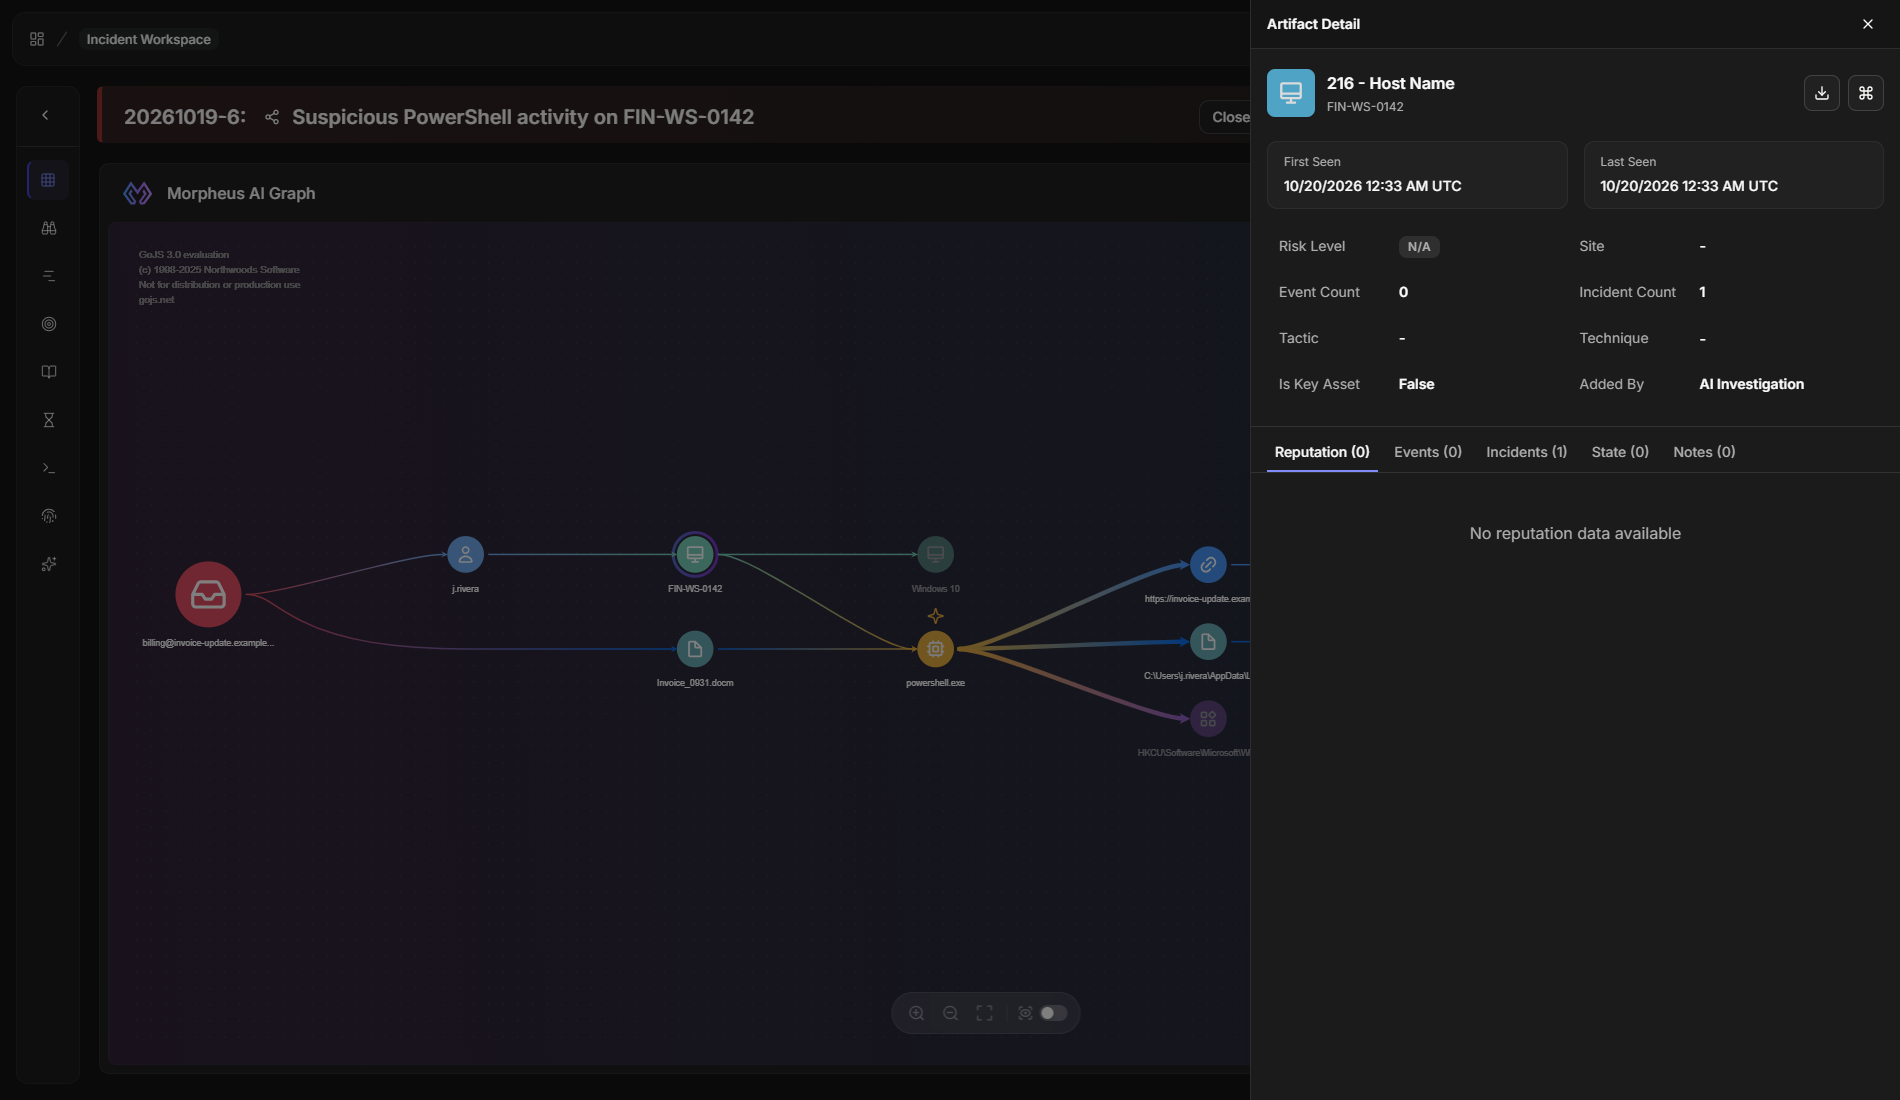Viewport: 1900px width, 1100px height.
Task: Select the j.rivera user node
Action: point(465,554)
